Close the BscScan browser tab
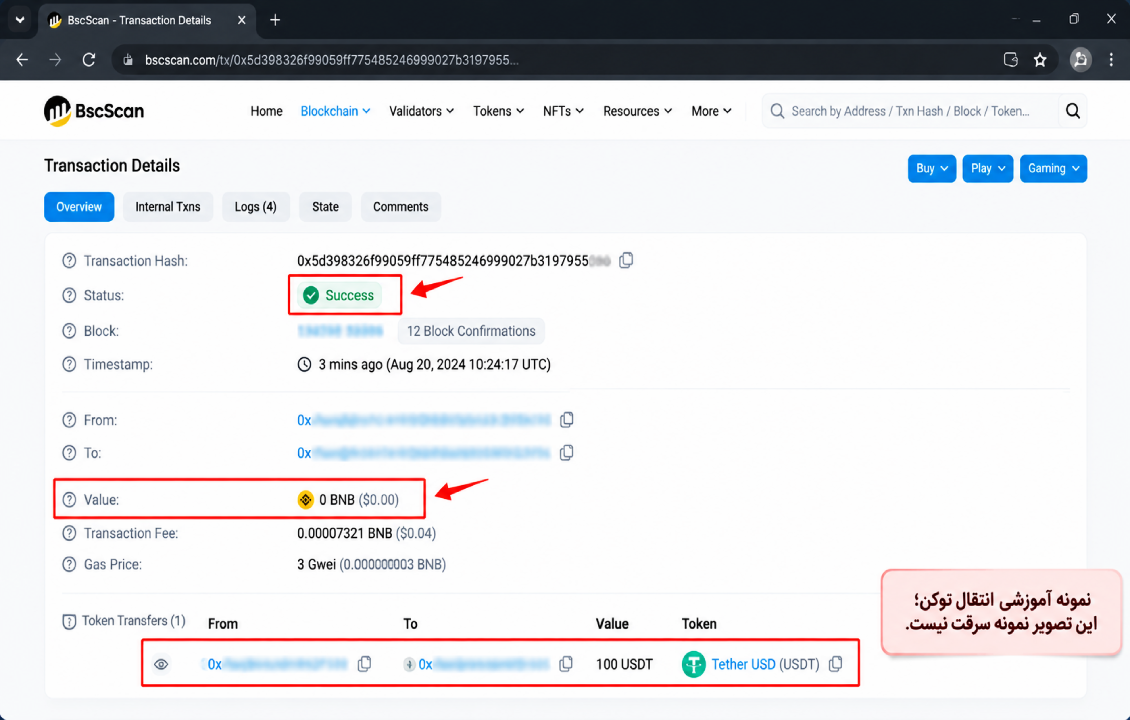This screenshot has height=720, width=1130. pyautogui.click(x=241, y=20)
